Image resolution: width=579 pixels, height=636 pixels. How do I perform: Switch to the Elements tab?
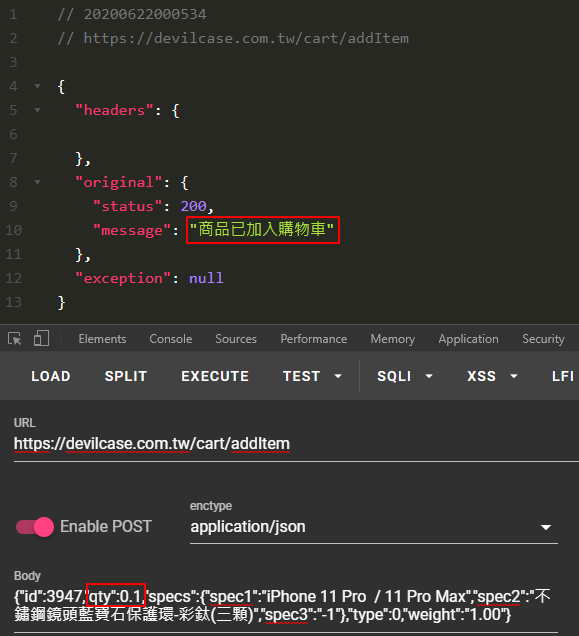point(102,339)
